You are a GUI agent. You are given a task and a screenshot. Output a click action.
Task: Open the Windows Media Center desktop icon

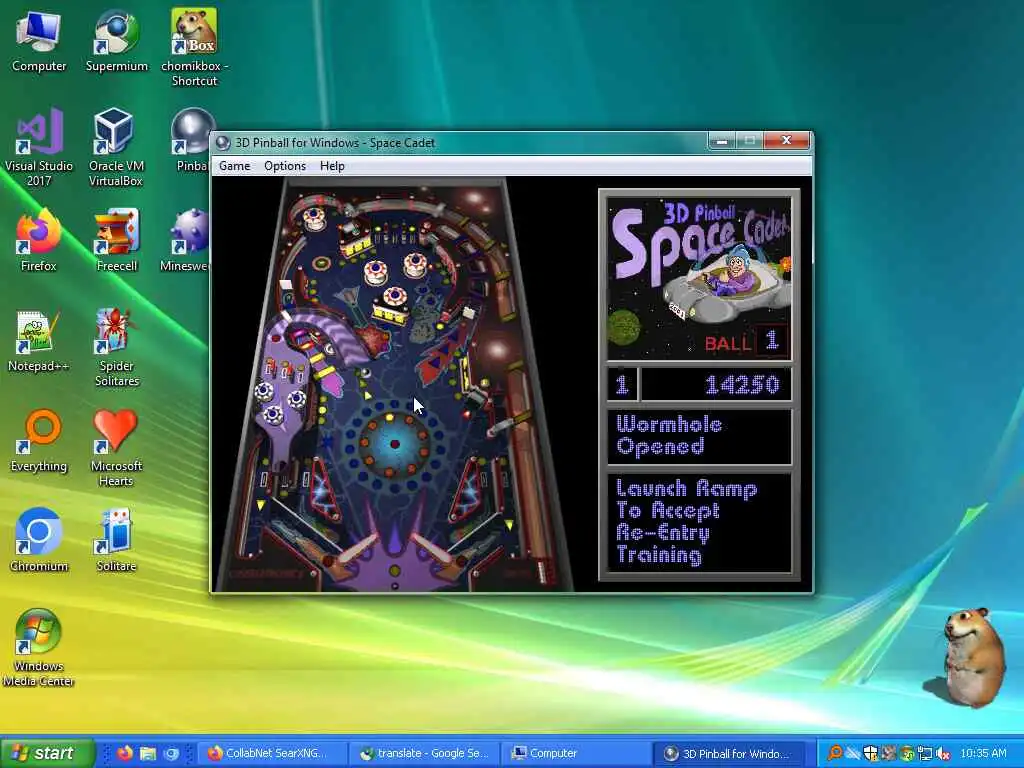tap(39, 648)
